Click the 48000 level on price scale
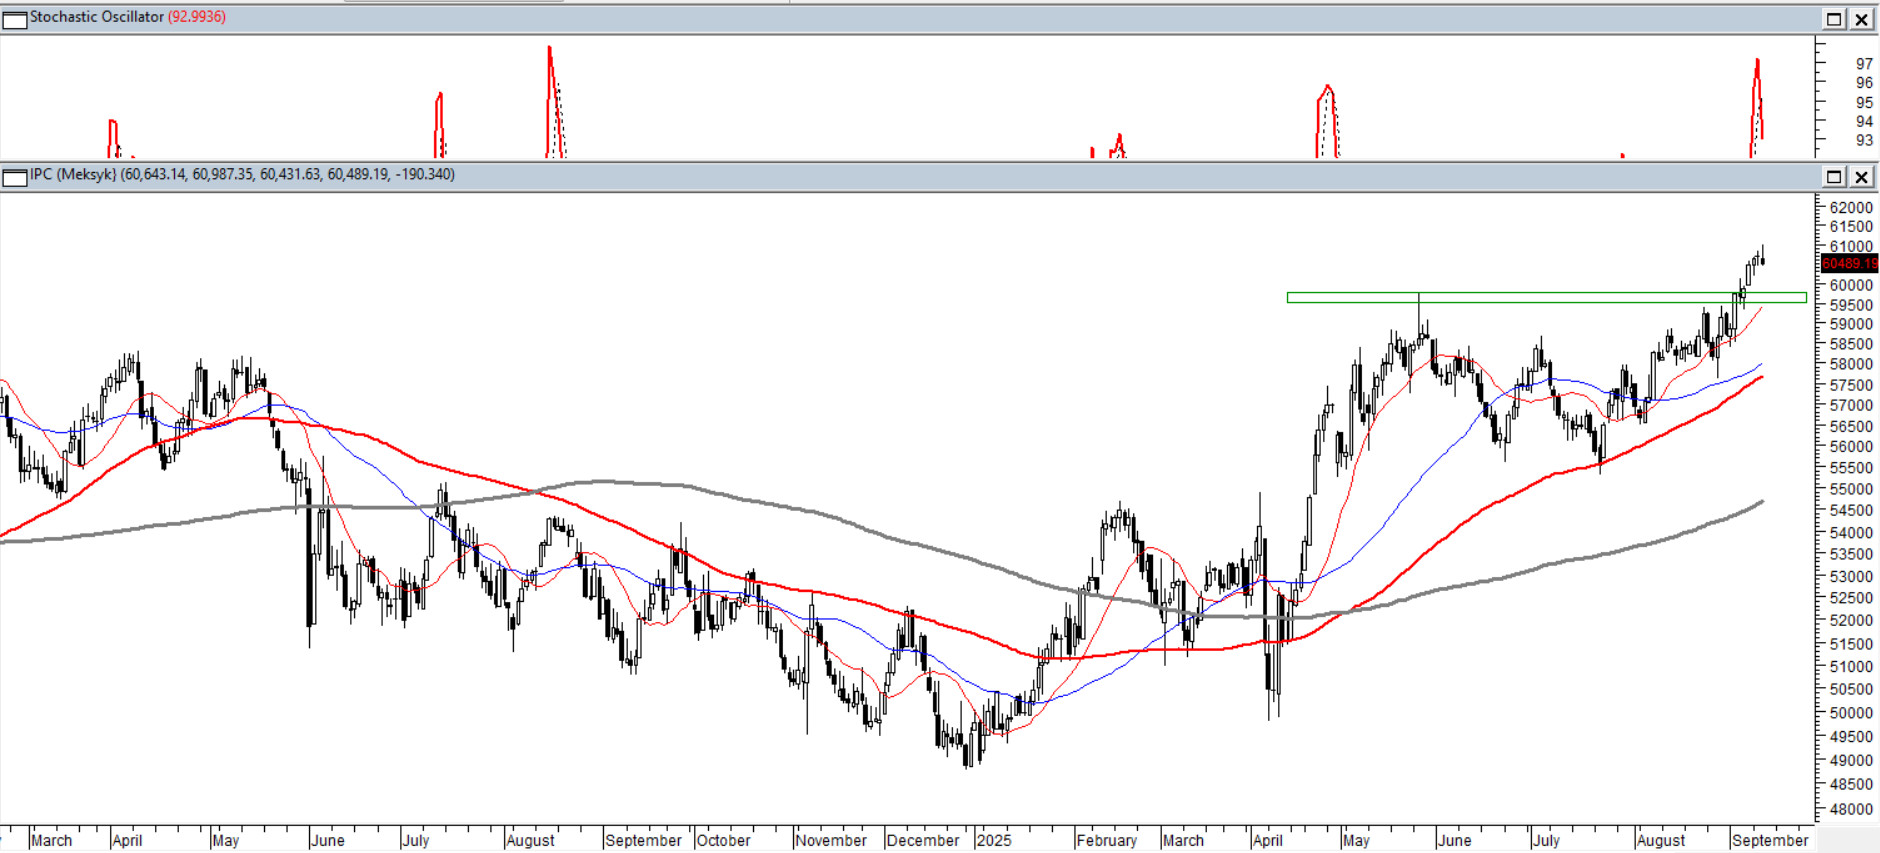 [1850, 809]
